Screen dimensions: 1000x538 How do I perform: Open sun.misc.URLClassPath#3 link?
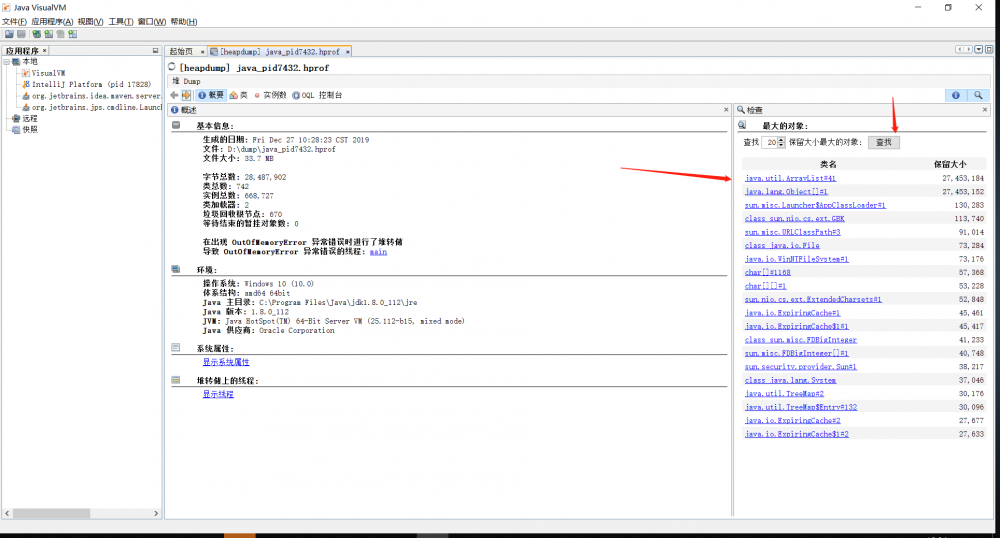coord(793,232)
